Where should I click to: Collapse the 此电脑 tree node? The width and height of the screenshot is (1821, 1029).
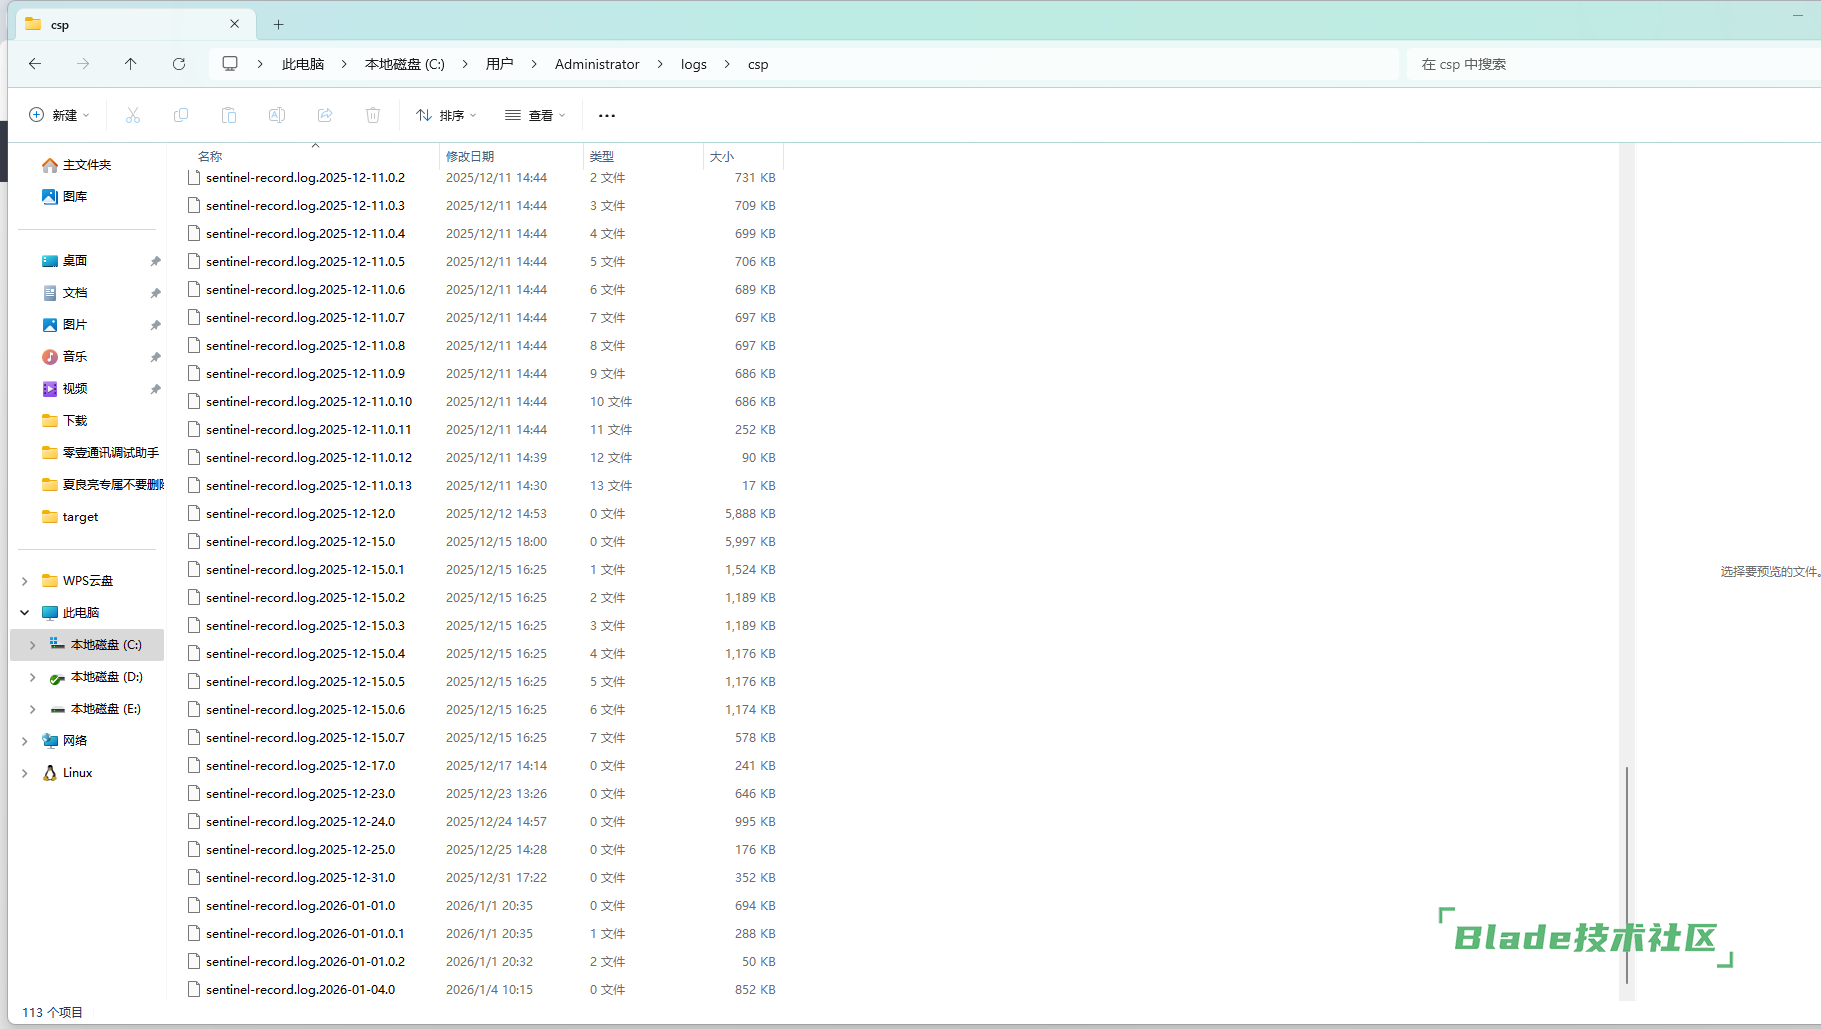25,613
